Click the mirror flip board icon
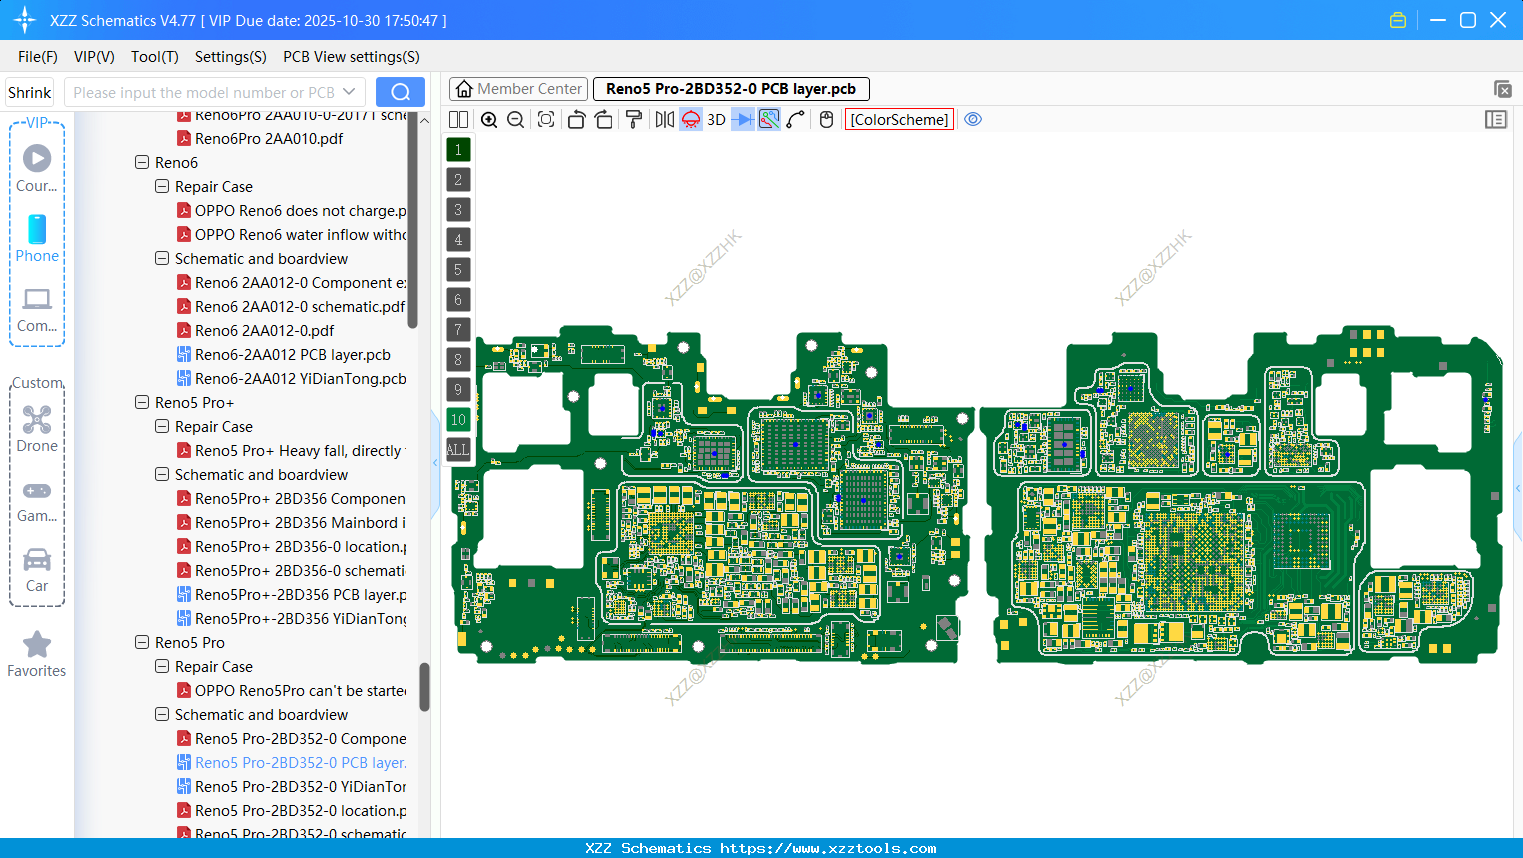 point(665,119)
